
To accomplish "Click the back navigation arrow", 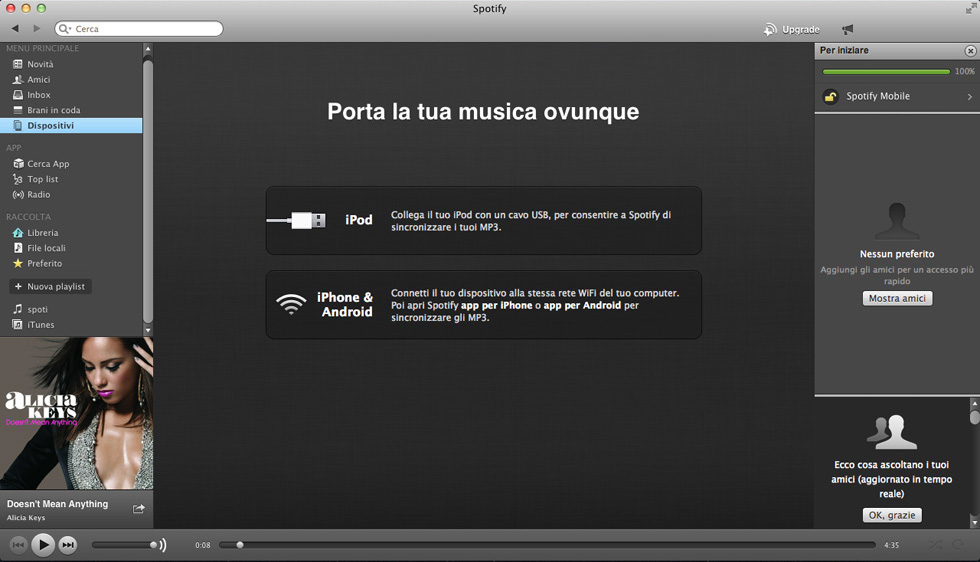I will tap(15, 29).
